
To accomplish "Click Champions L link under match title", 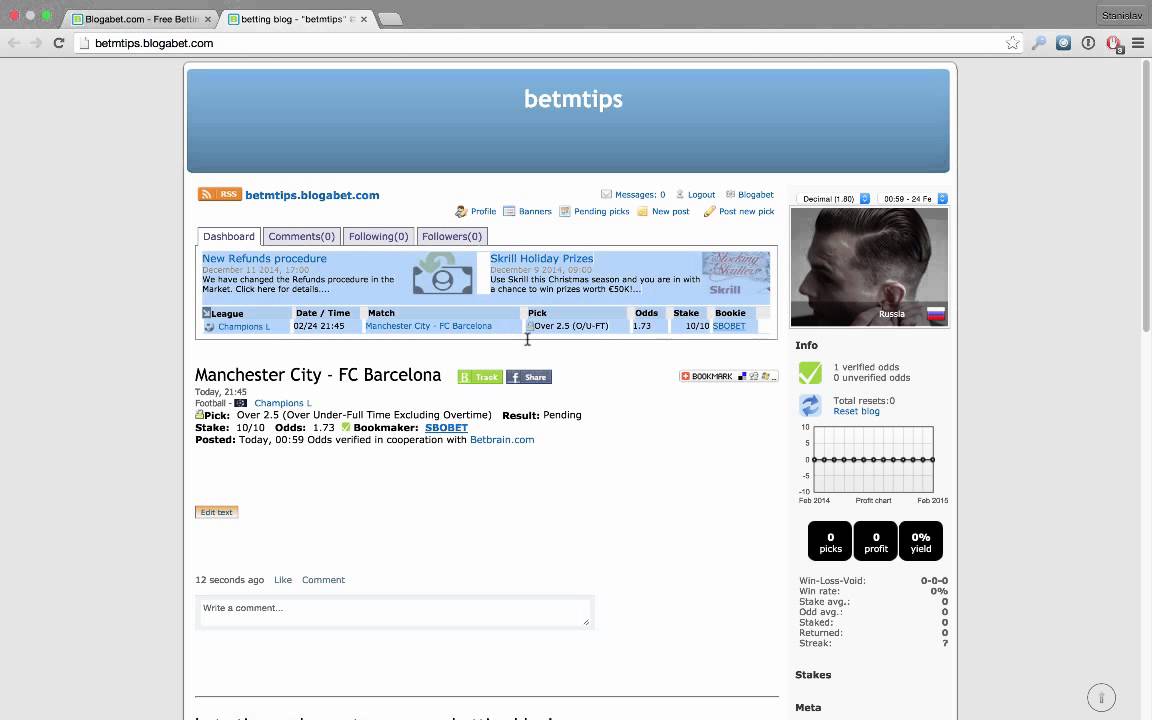I will pyautogui.click(x=283, y=403).
